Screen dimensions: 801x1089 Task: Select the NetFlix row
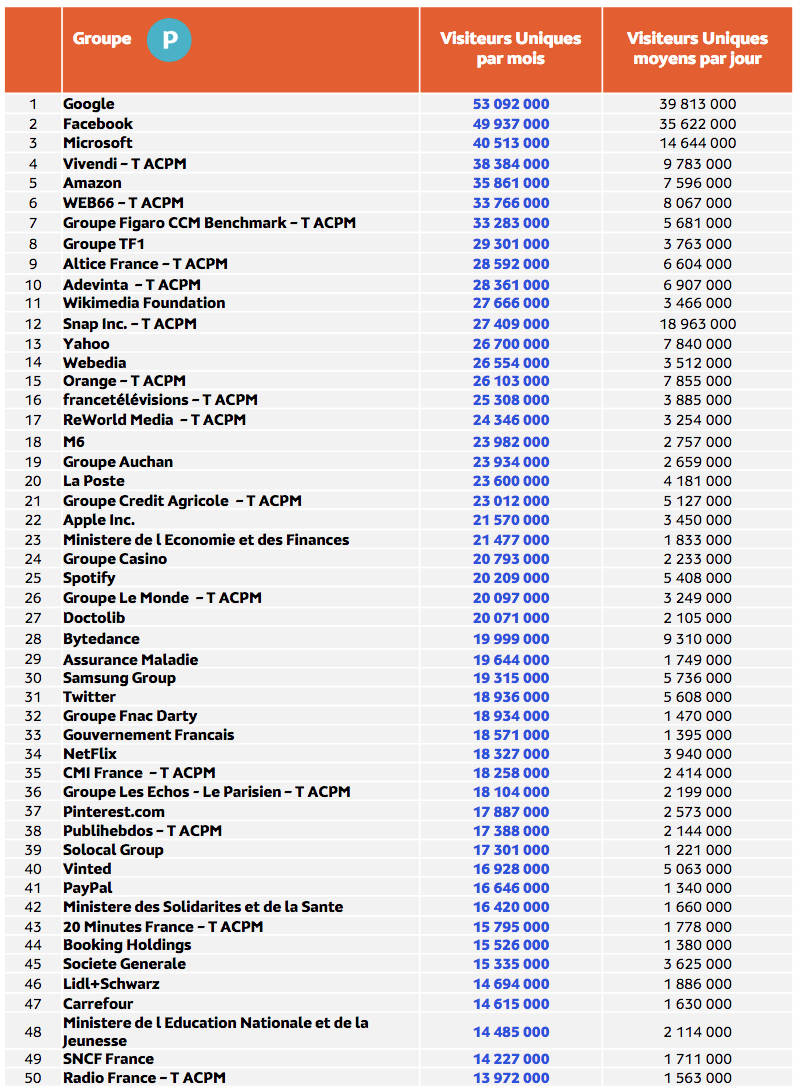pyautogui.click(x=89, y=755)
